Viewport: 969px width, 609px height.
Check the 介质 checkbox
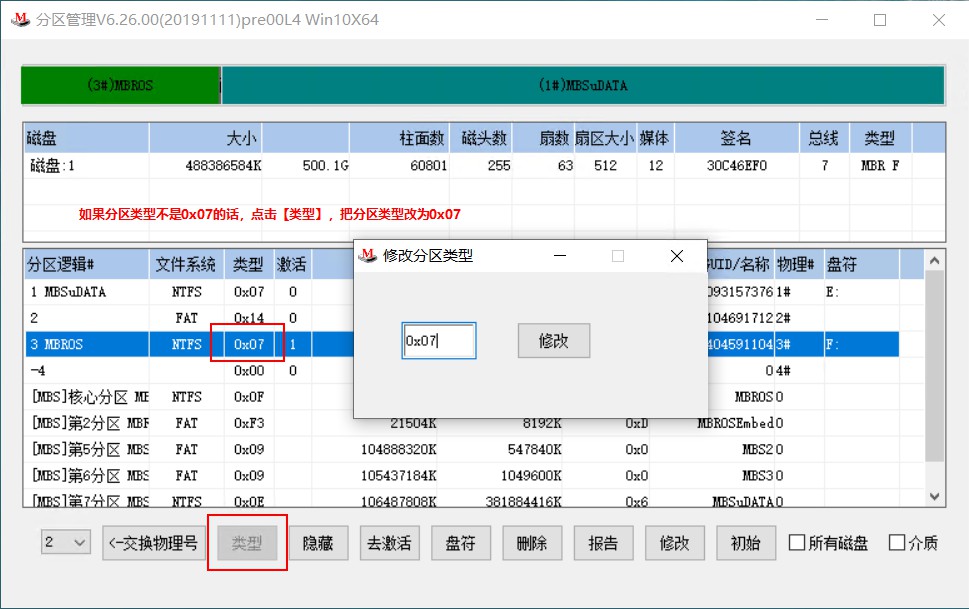tap(897, 542)
